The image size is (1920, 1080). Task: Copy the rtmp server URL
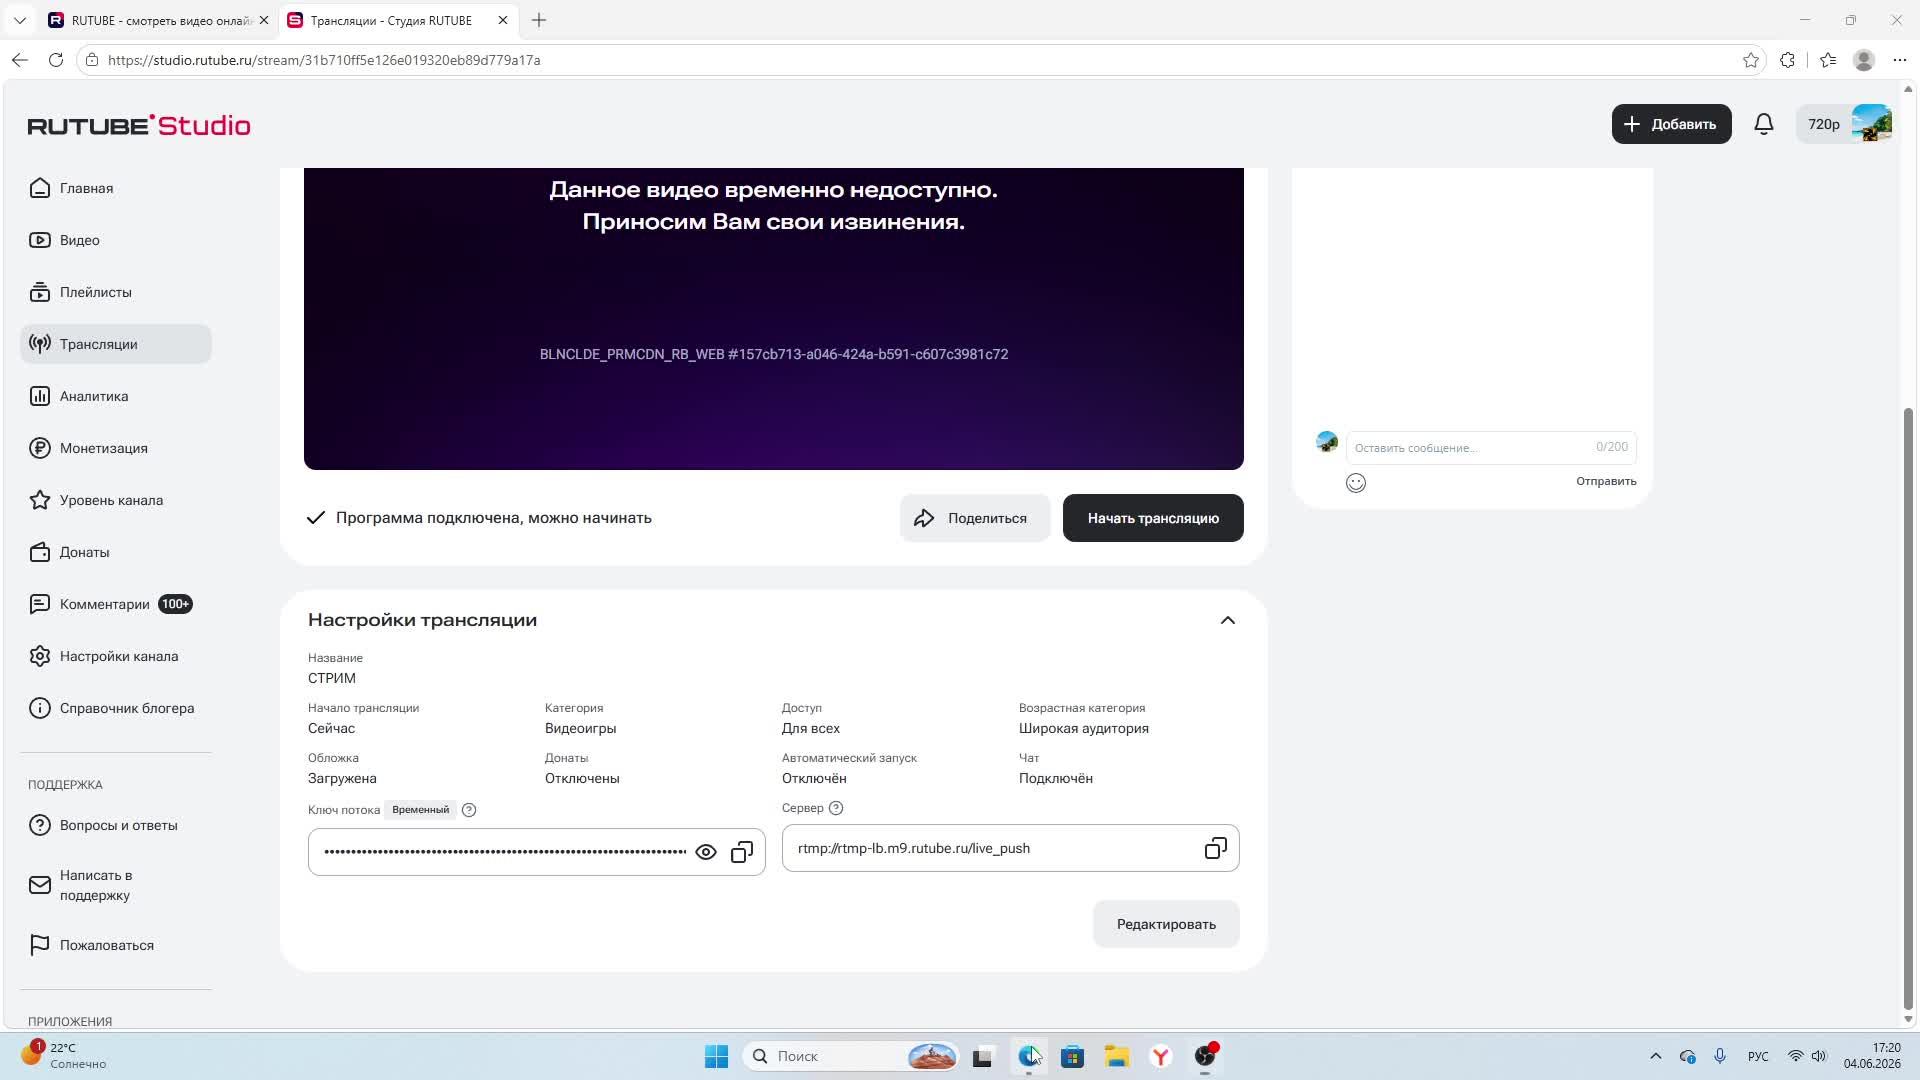click(x=1215, y=848)
